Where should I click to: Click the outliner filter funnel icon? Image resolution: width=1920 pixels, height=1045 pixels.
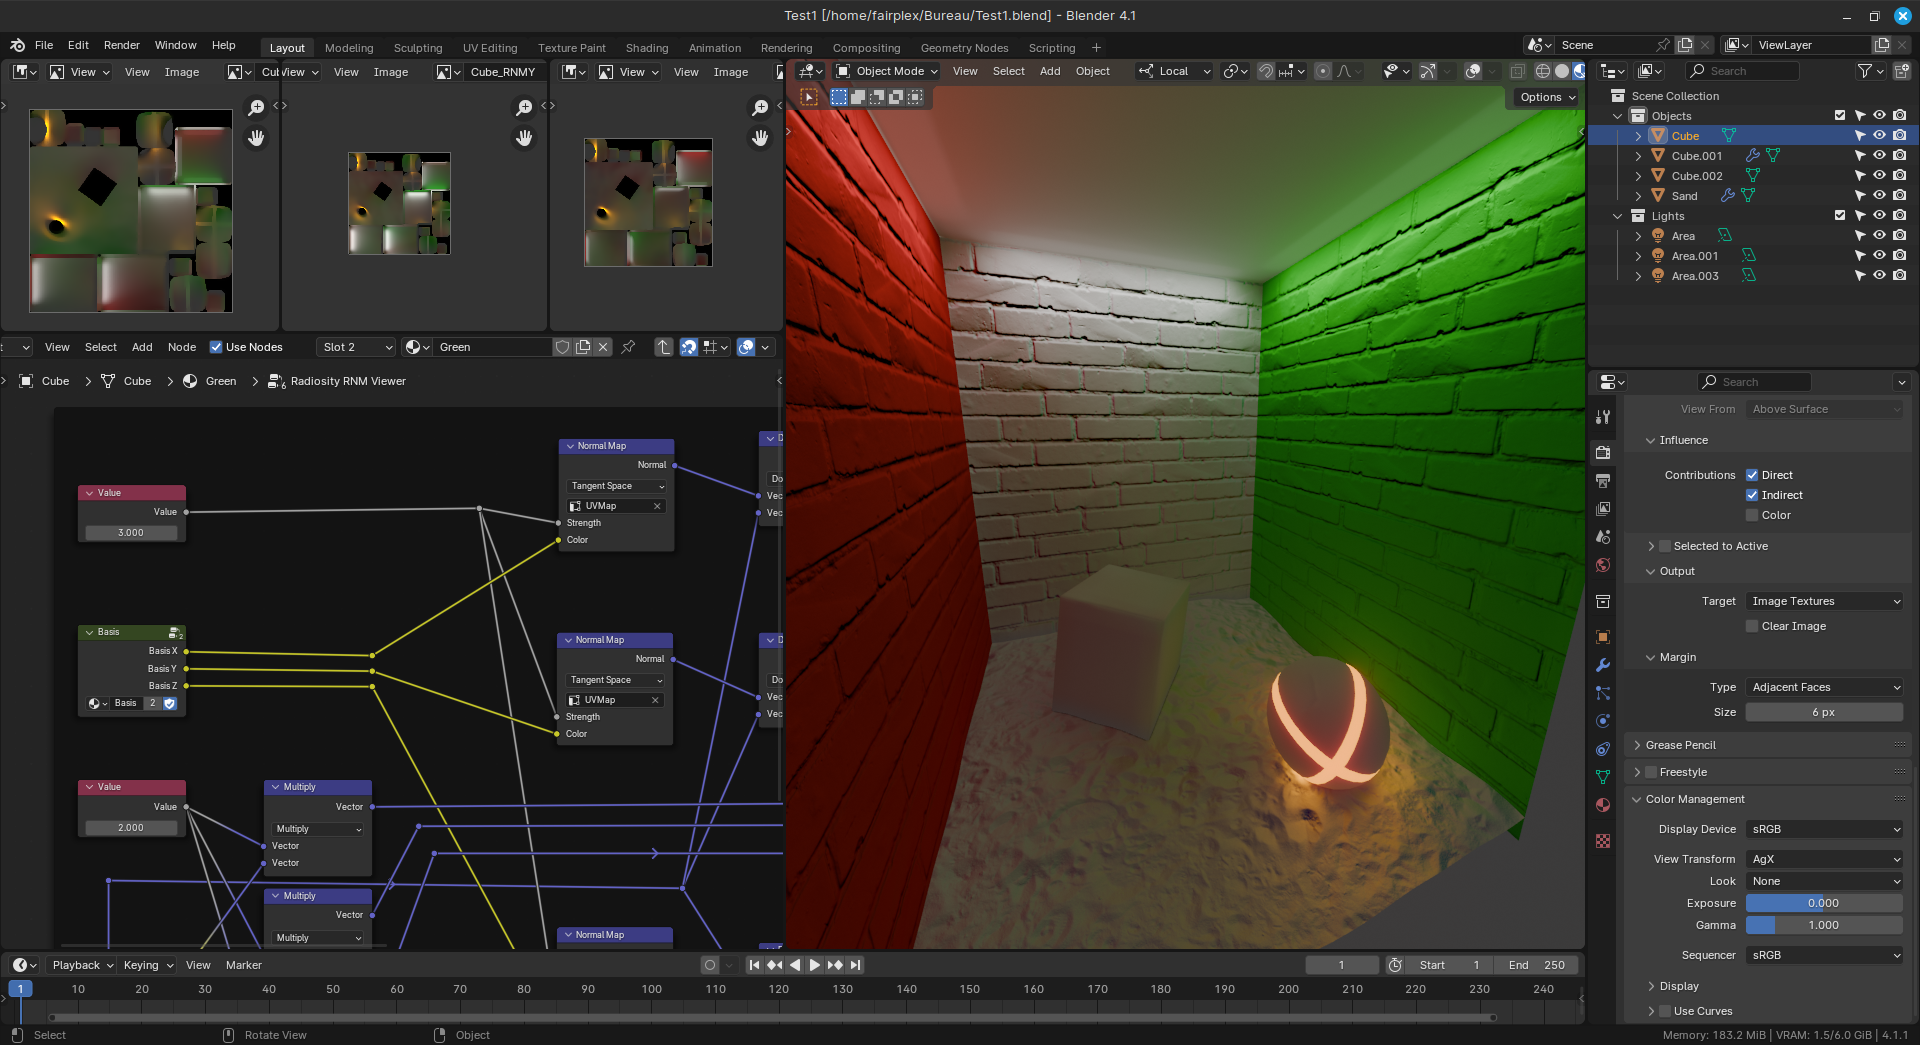[1864, 71]
